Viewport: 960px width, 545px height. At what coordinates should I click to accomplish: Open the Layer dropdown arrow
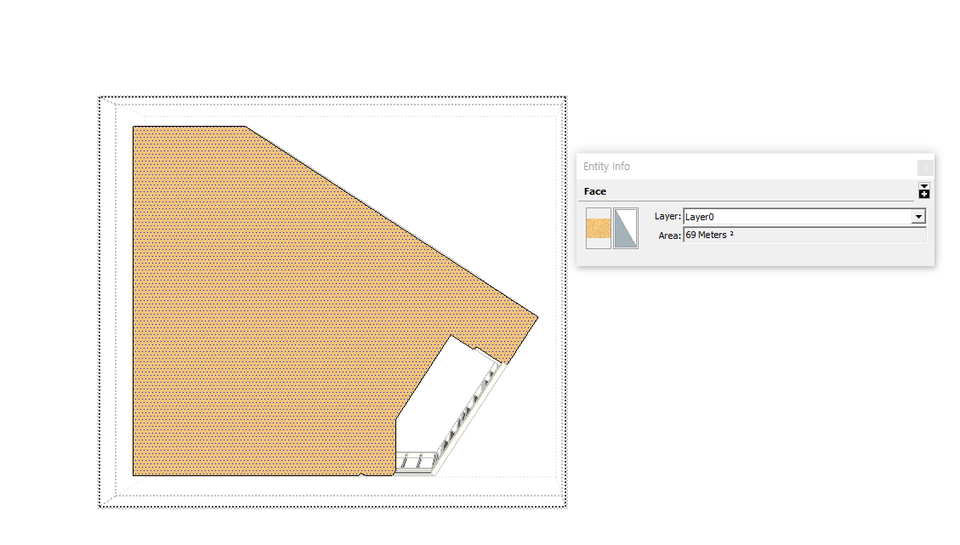[x=918, y=217]
